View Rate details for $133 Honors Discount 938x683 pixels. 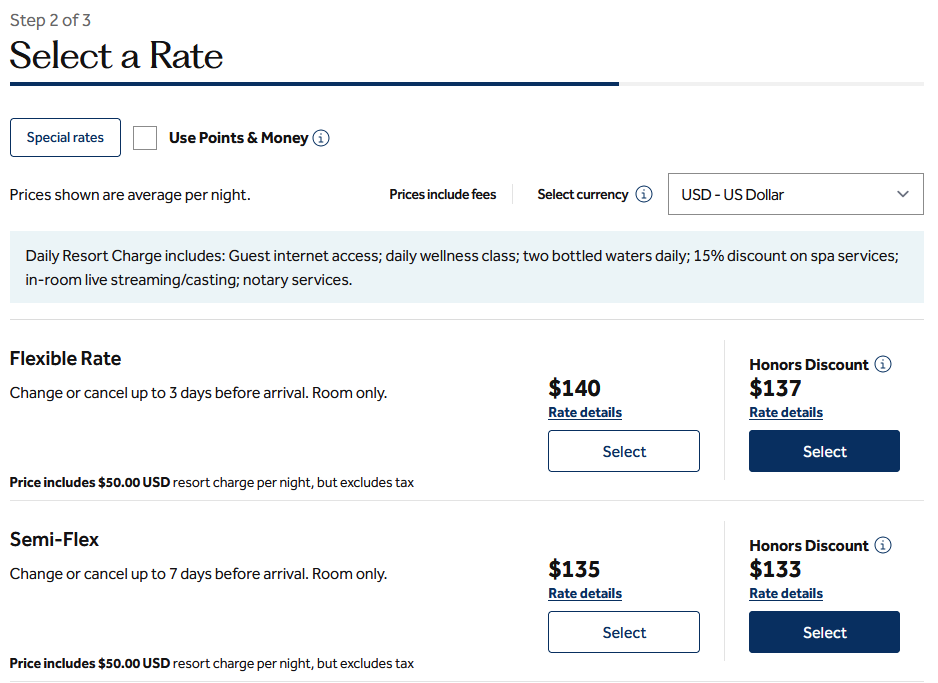pos(786,594)
